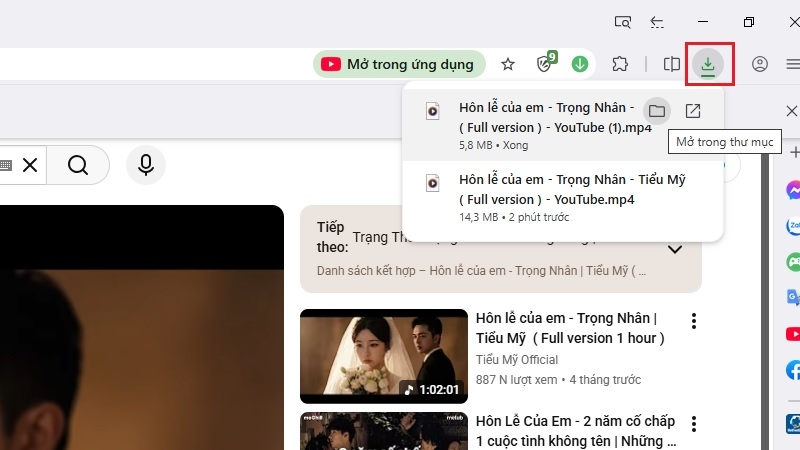Open the first downloaded file externally
The width and height of the screenshot is (800, 450).
[692, 111]
